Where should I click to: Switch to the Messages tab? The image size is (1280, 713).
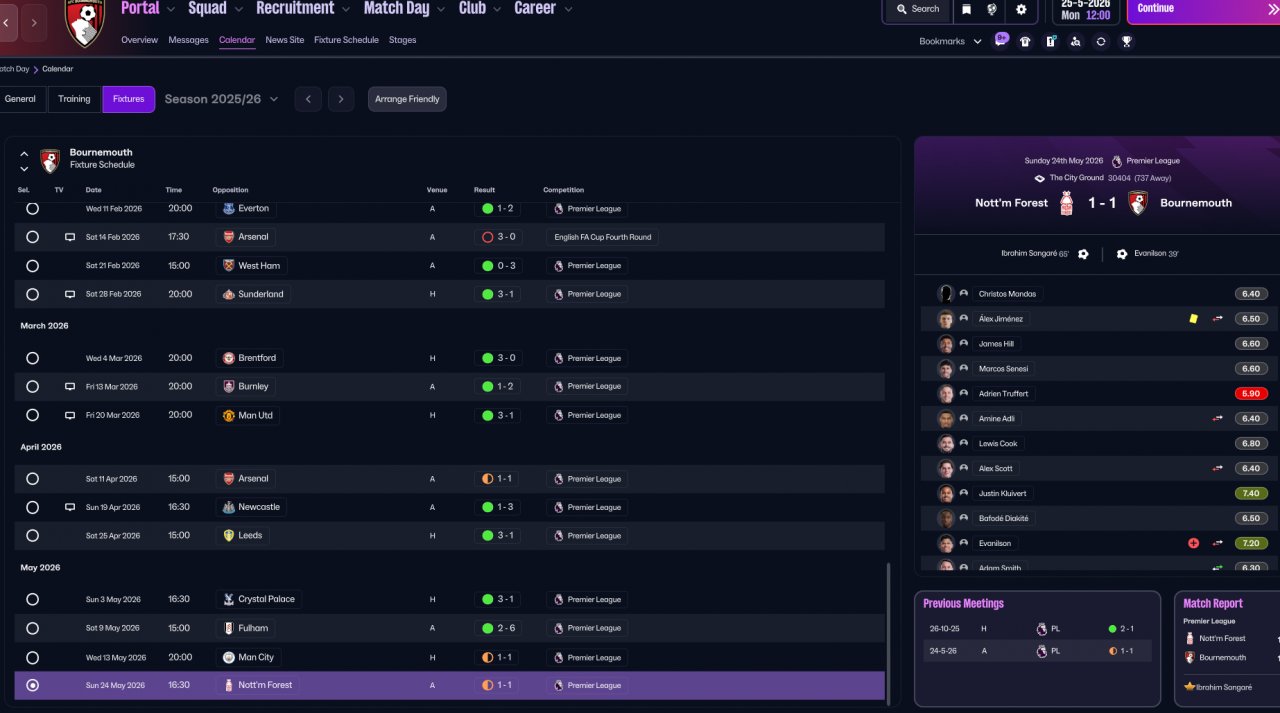tap(188, 40)
